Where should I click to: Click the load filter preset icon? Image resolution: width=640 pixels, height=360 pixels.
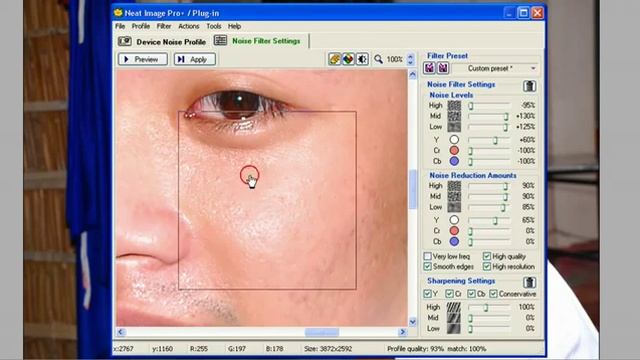coord(429,68)
